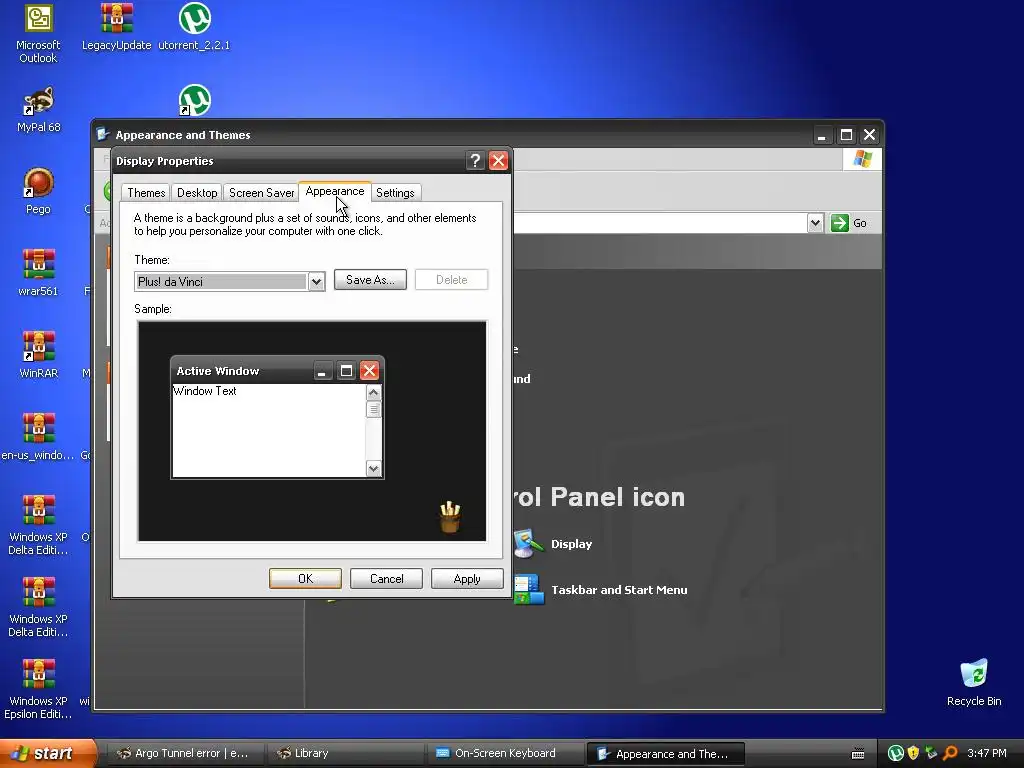Switch to On-Screen Keyboard taskbar item
Viewport: 1024px width, 768px height.
pos(506,754)
